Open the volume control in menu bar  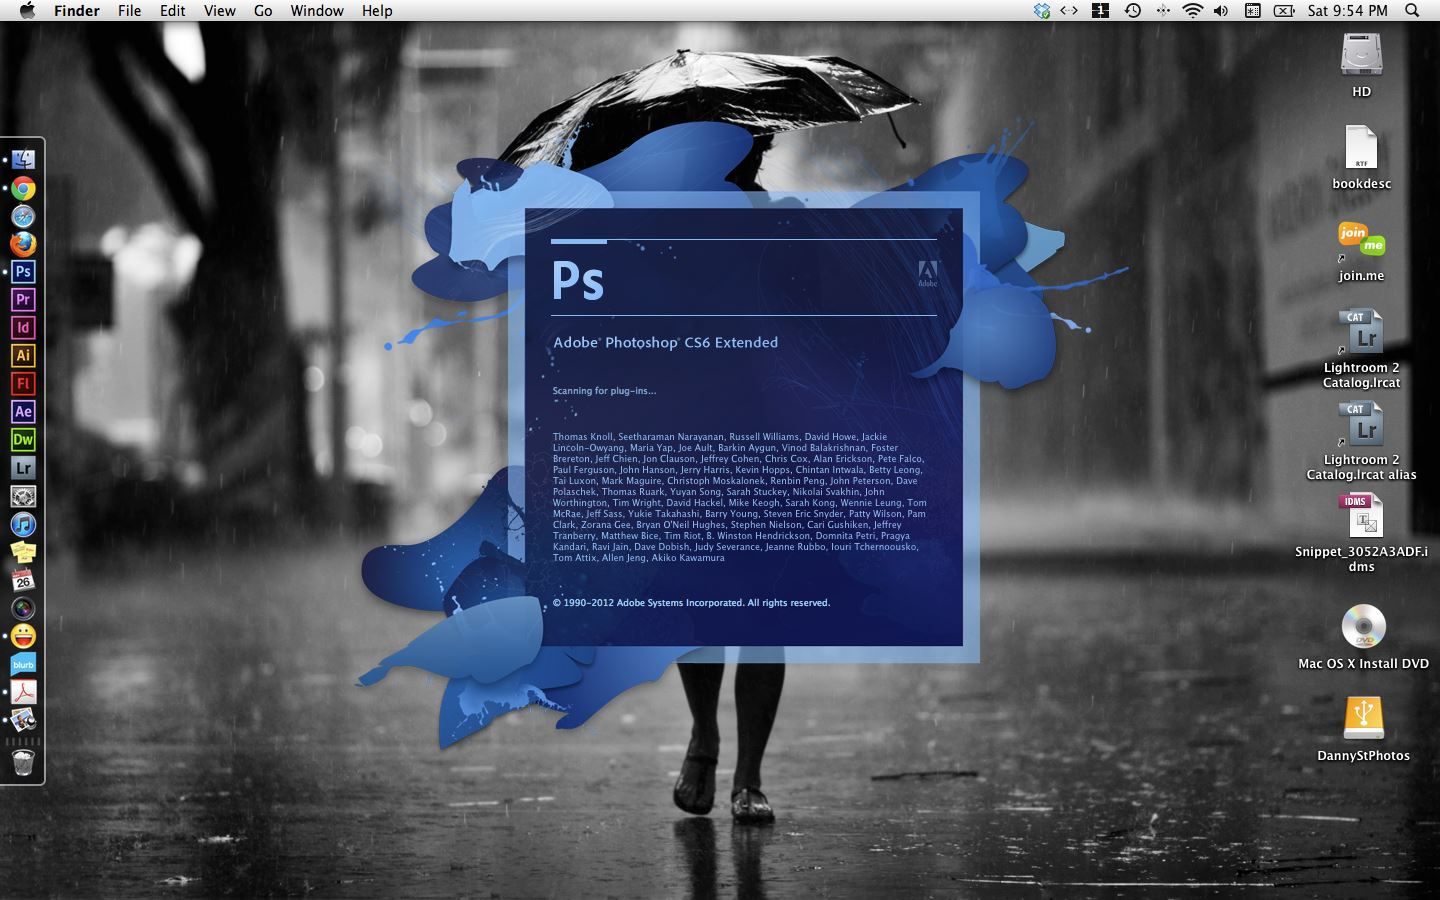(x=1221, y=11)
